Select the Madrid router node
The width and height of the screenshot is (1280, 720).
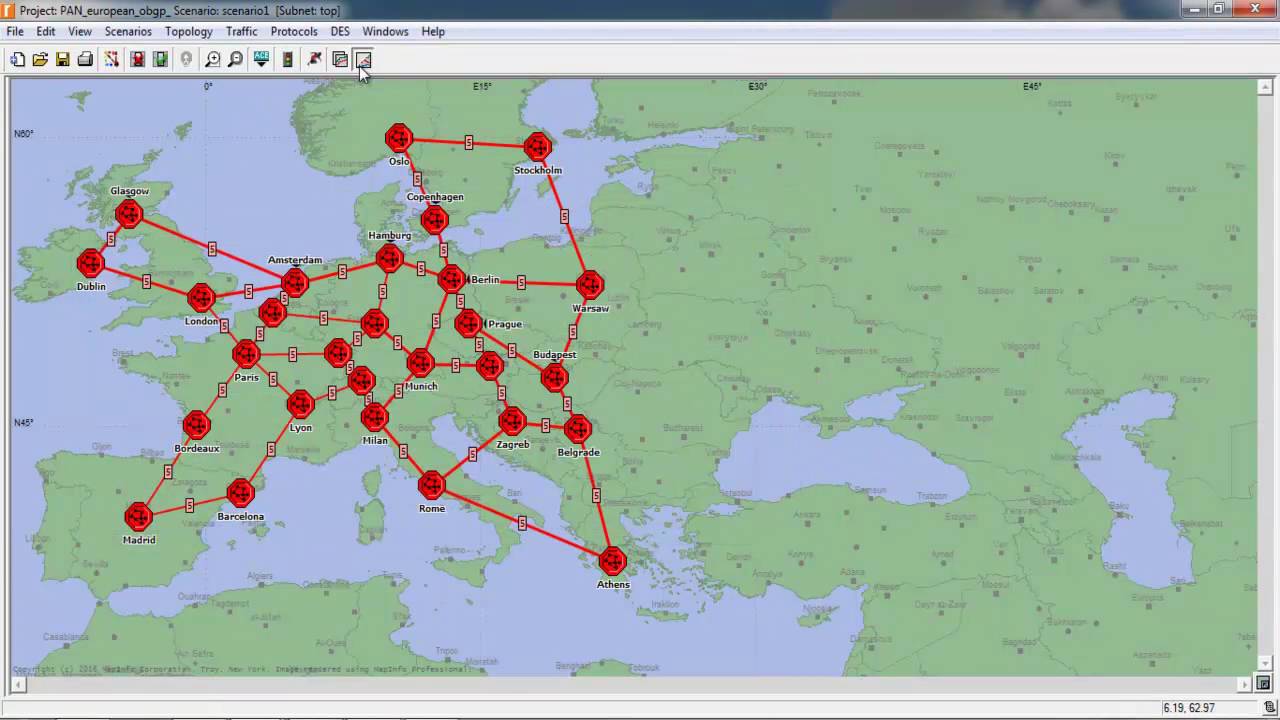[x=138, y=517]
